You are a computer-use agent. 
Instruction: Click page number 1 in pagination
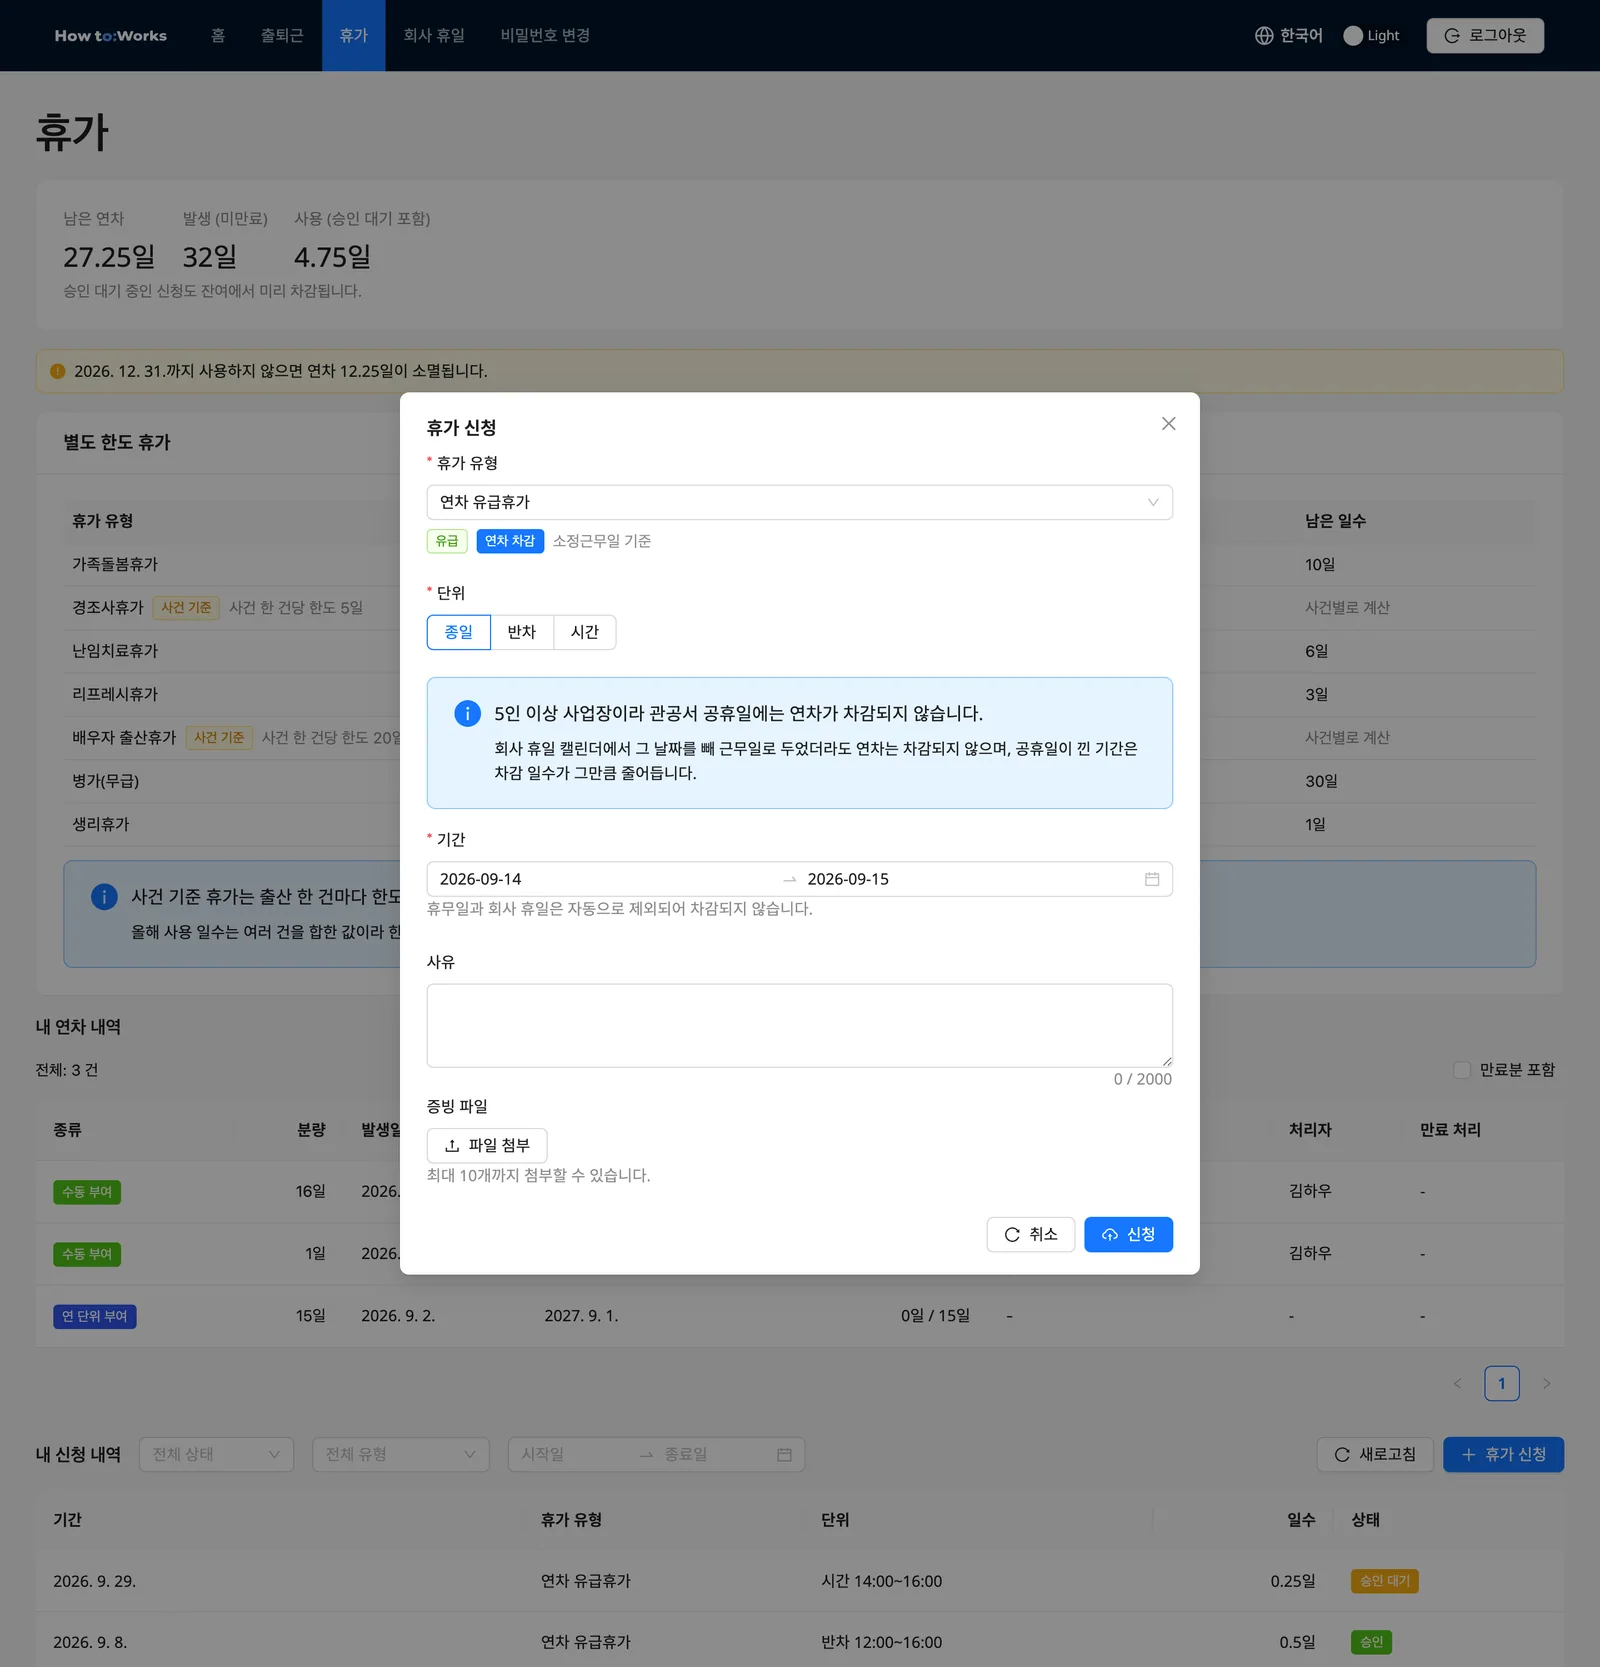pos(1502,1384)
